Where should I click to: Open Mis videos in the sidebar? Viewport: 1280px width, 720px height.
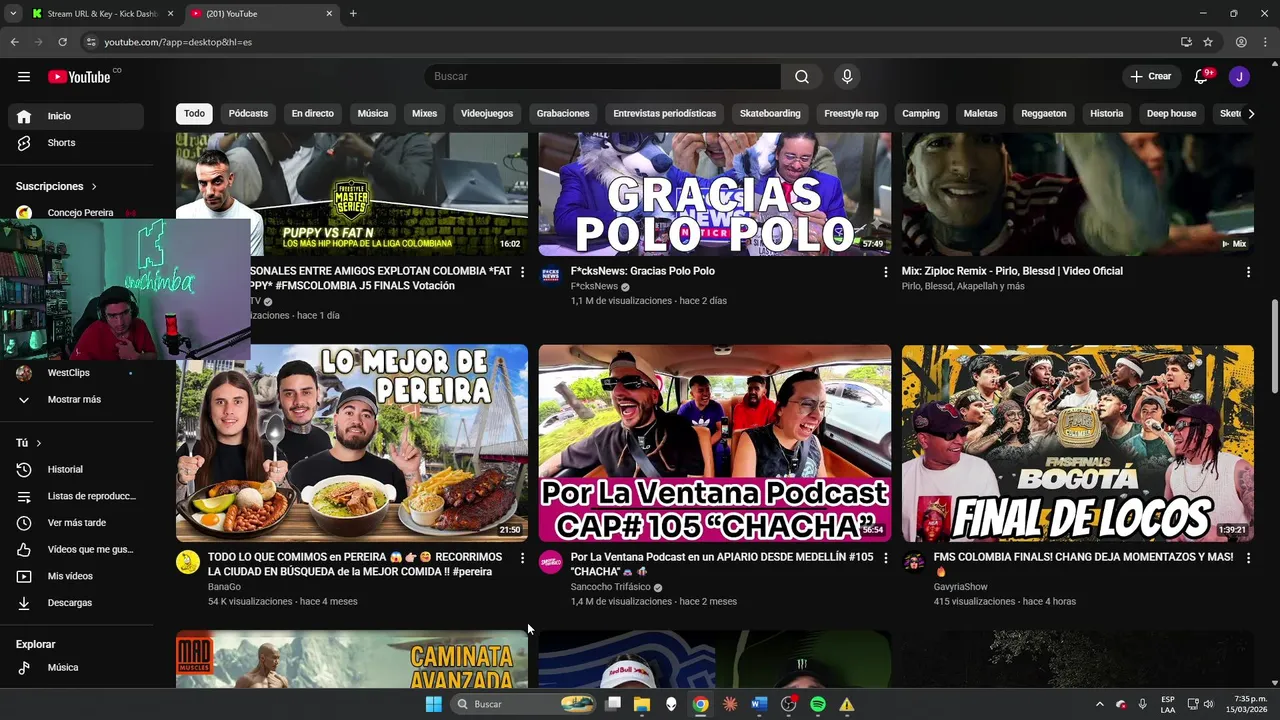(76, 576)
